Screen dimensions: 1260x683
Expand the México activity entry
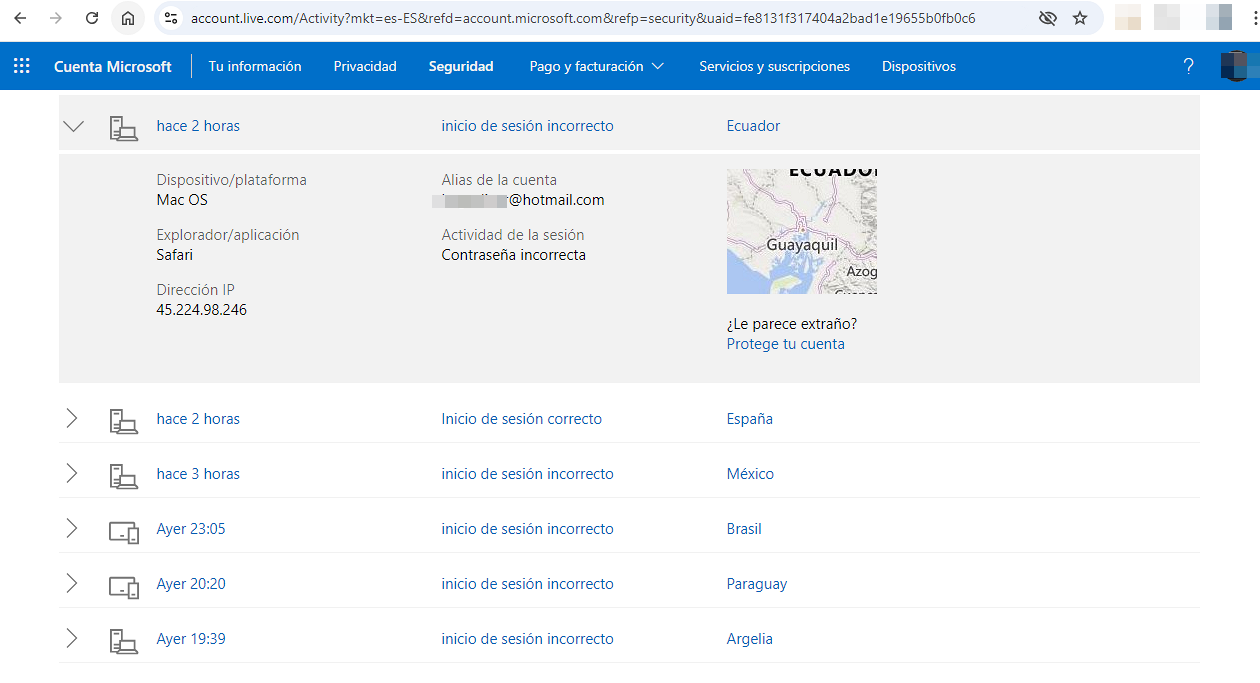pyautogui.click(x=71, y=474)
